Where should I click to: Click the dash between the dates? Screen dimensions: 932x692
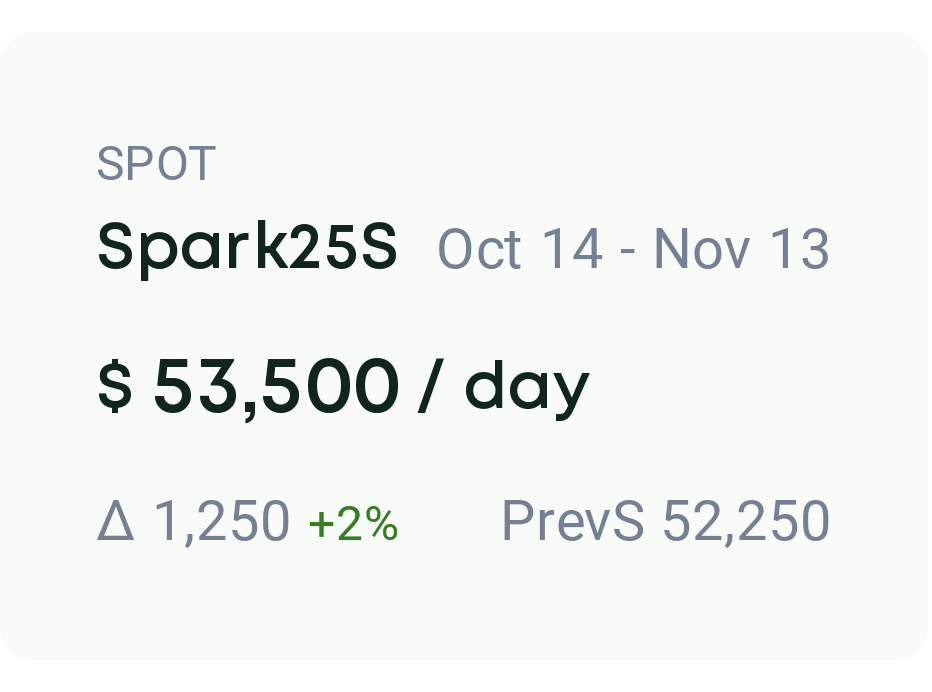click(627, 250)
